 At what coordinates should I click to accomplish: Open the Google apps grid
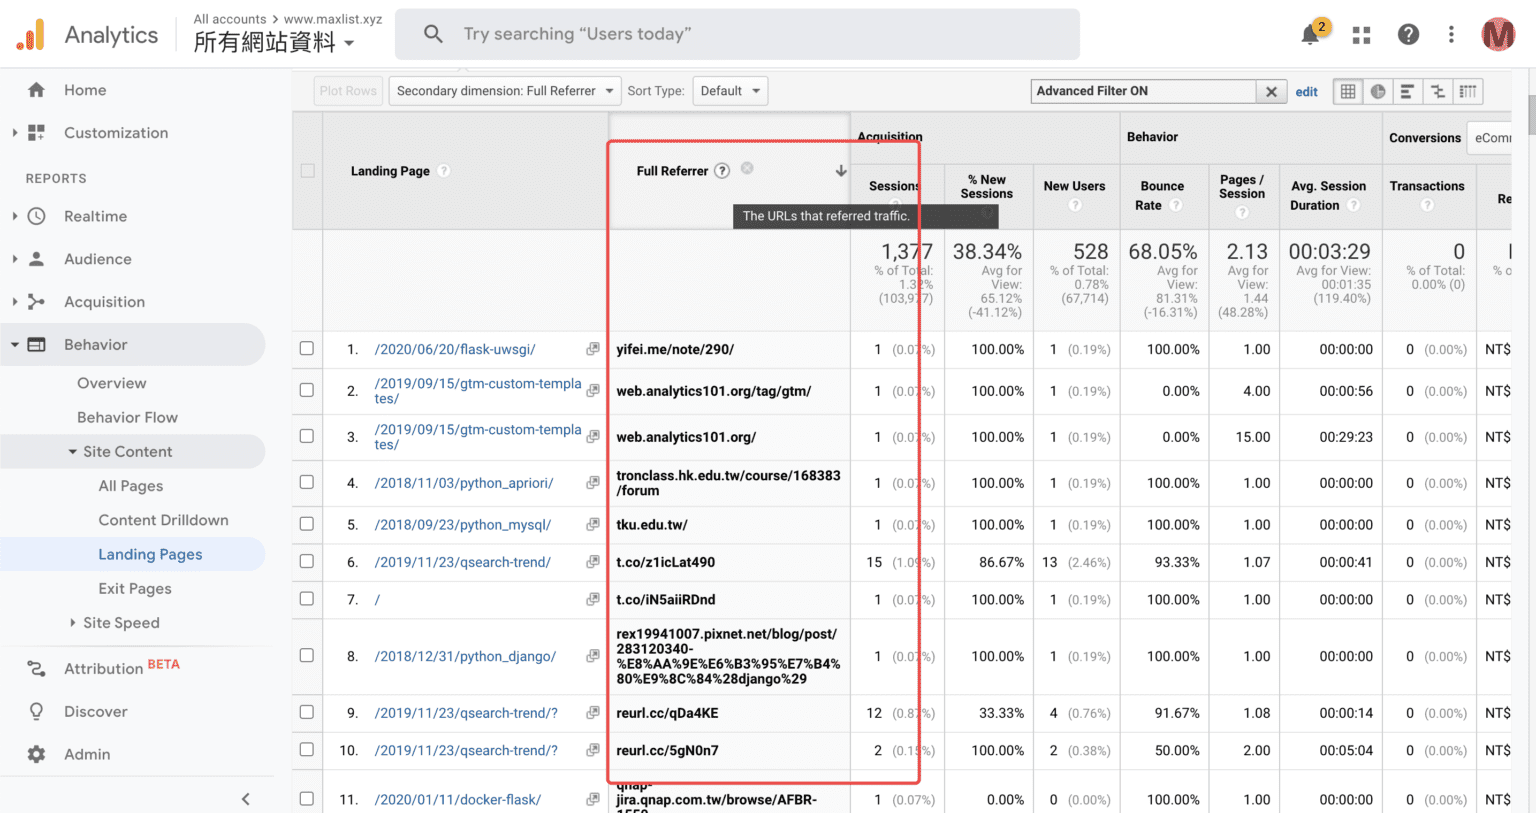click(x=1361, y=35)
